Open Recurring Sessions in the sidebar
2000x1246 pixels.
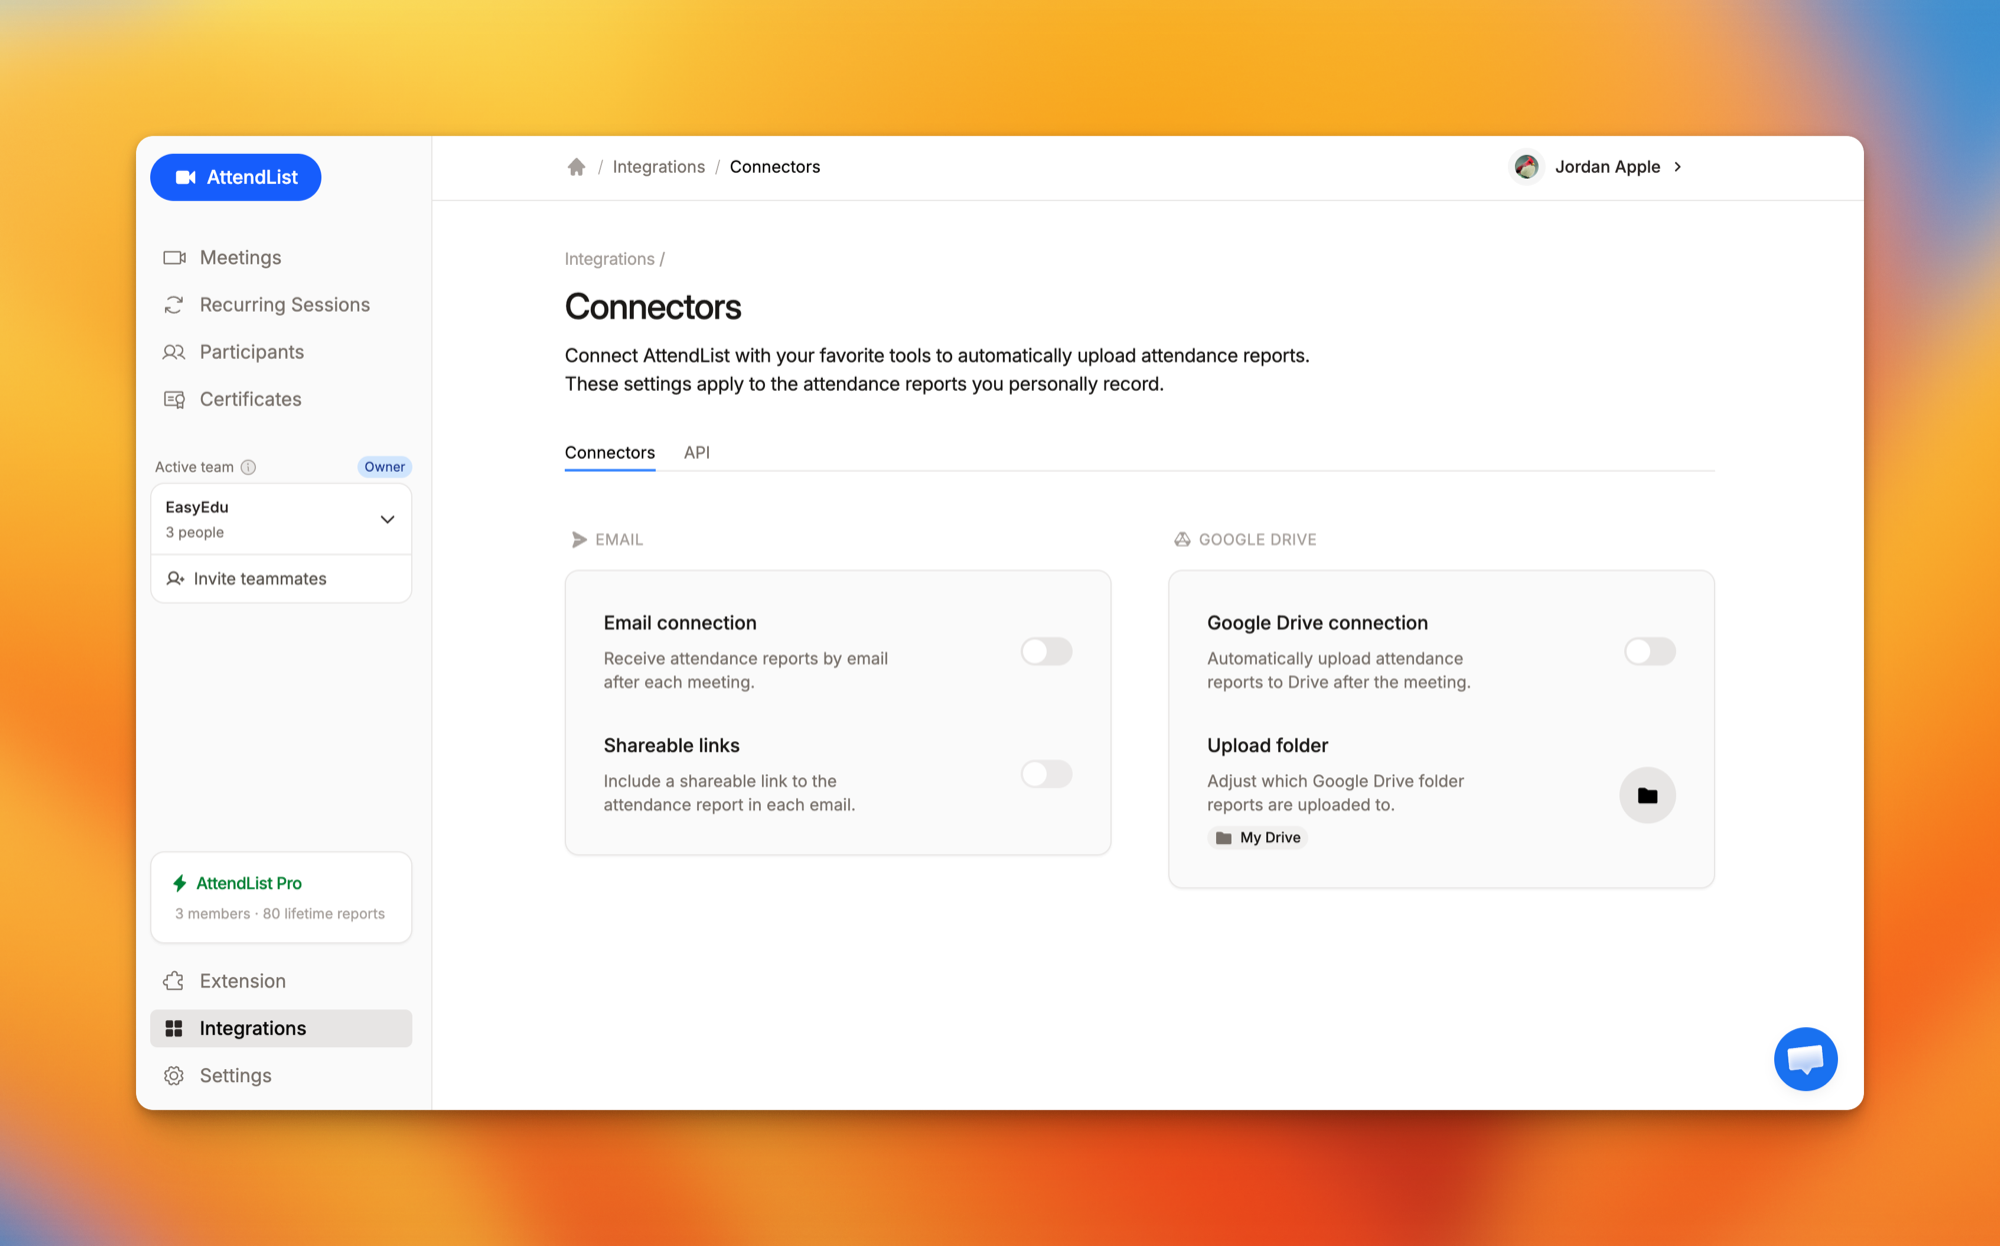(x=281, y=305)
